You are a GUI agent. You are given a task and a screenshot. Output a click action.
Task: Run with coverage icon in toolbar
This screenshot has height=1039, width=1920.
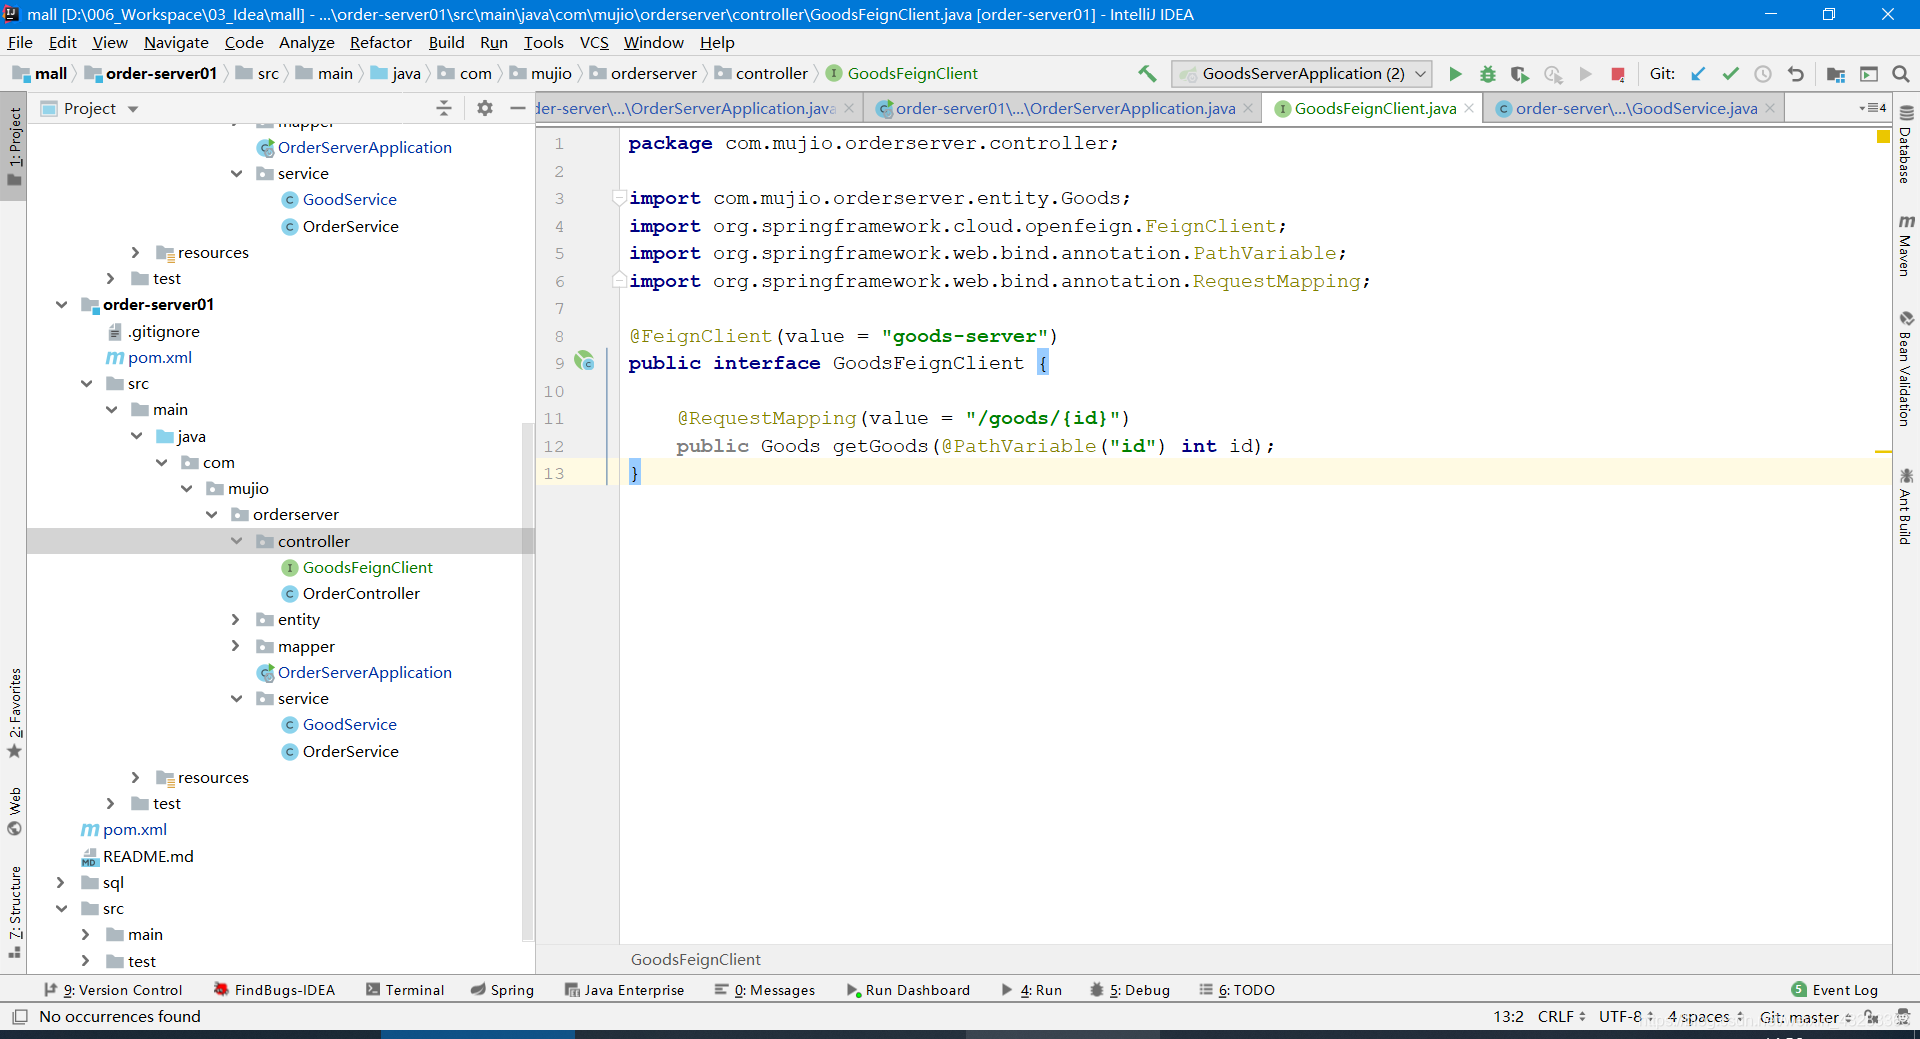pos(1520,74)
